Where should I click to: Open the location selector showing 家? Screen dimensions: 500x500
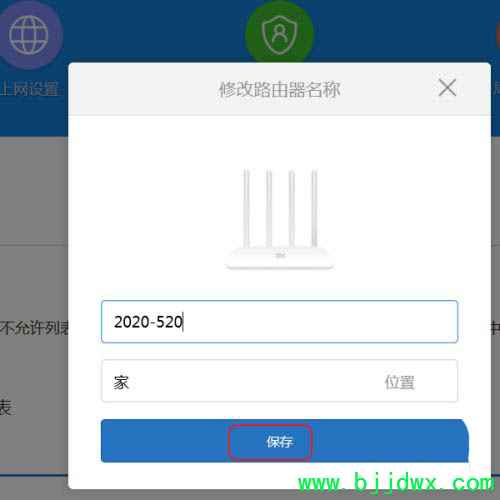279,381
